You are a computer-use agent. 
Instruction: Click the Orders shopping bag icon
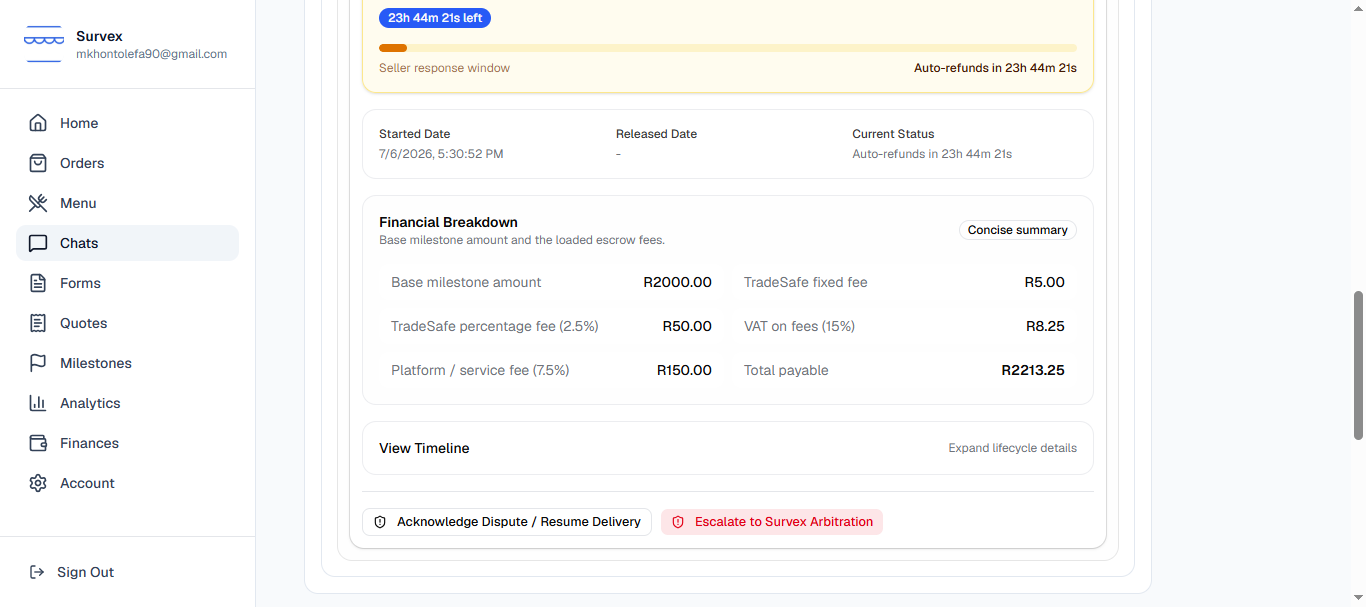[38, 163]
